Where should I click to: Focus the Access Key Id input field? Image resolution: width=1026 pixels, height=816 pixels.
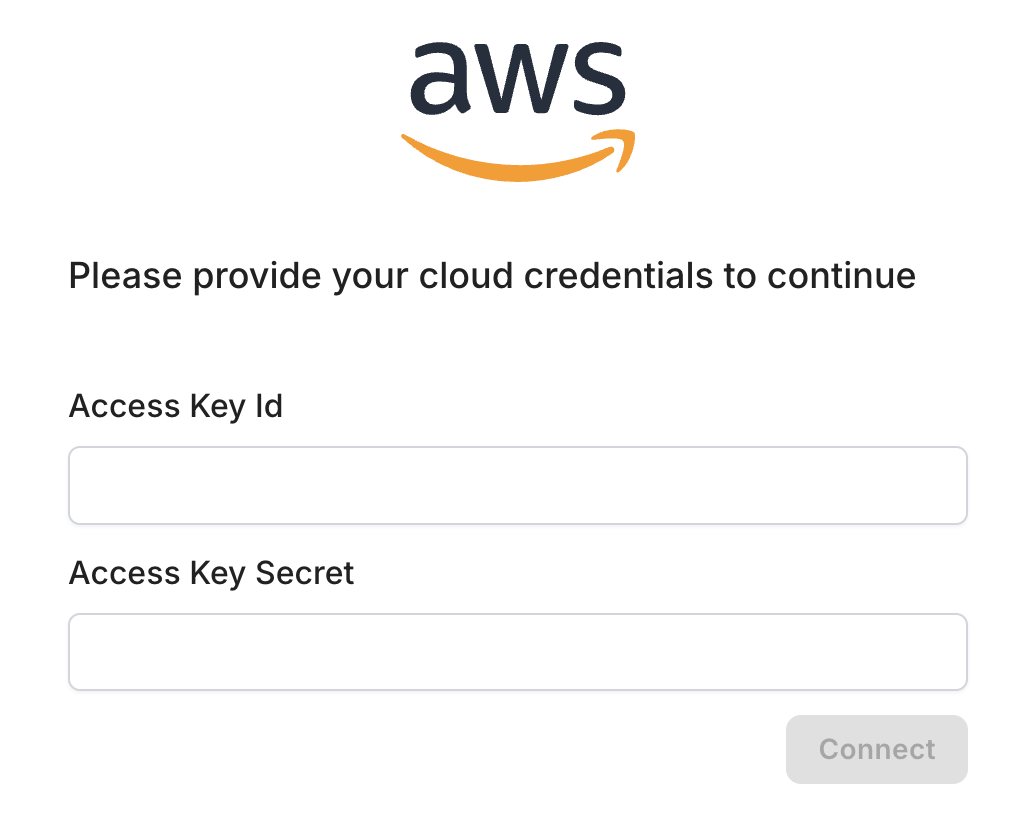(517, 485)
